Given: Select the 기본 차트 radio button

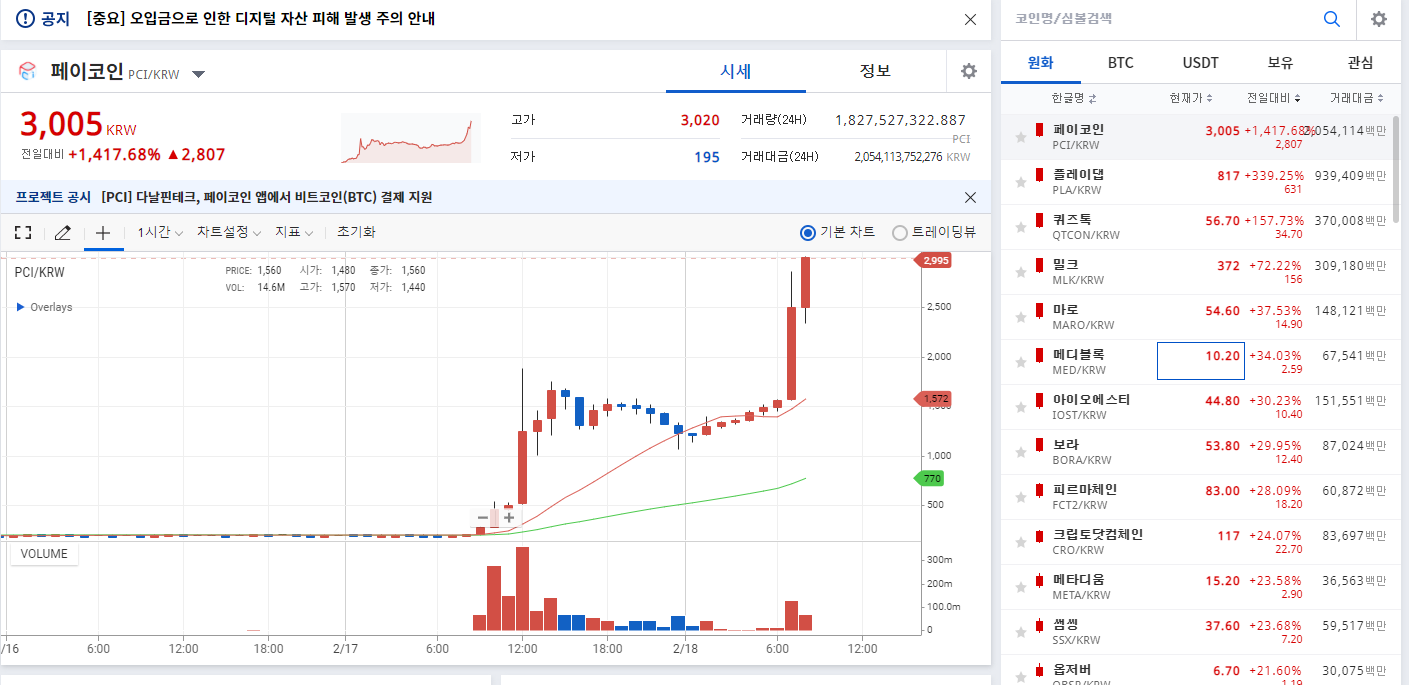Looking at the screenshot, I should [808, 232].
